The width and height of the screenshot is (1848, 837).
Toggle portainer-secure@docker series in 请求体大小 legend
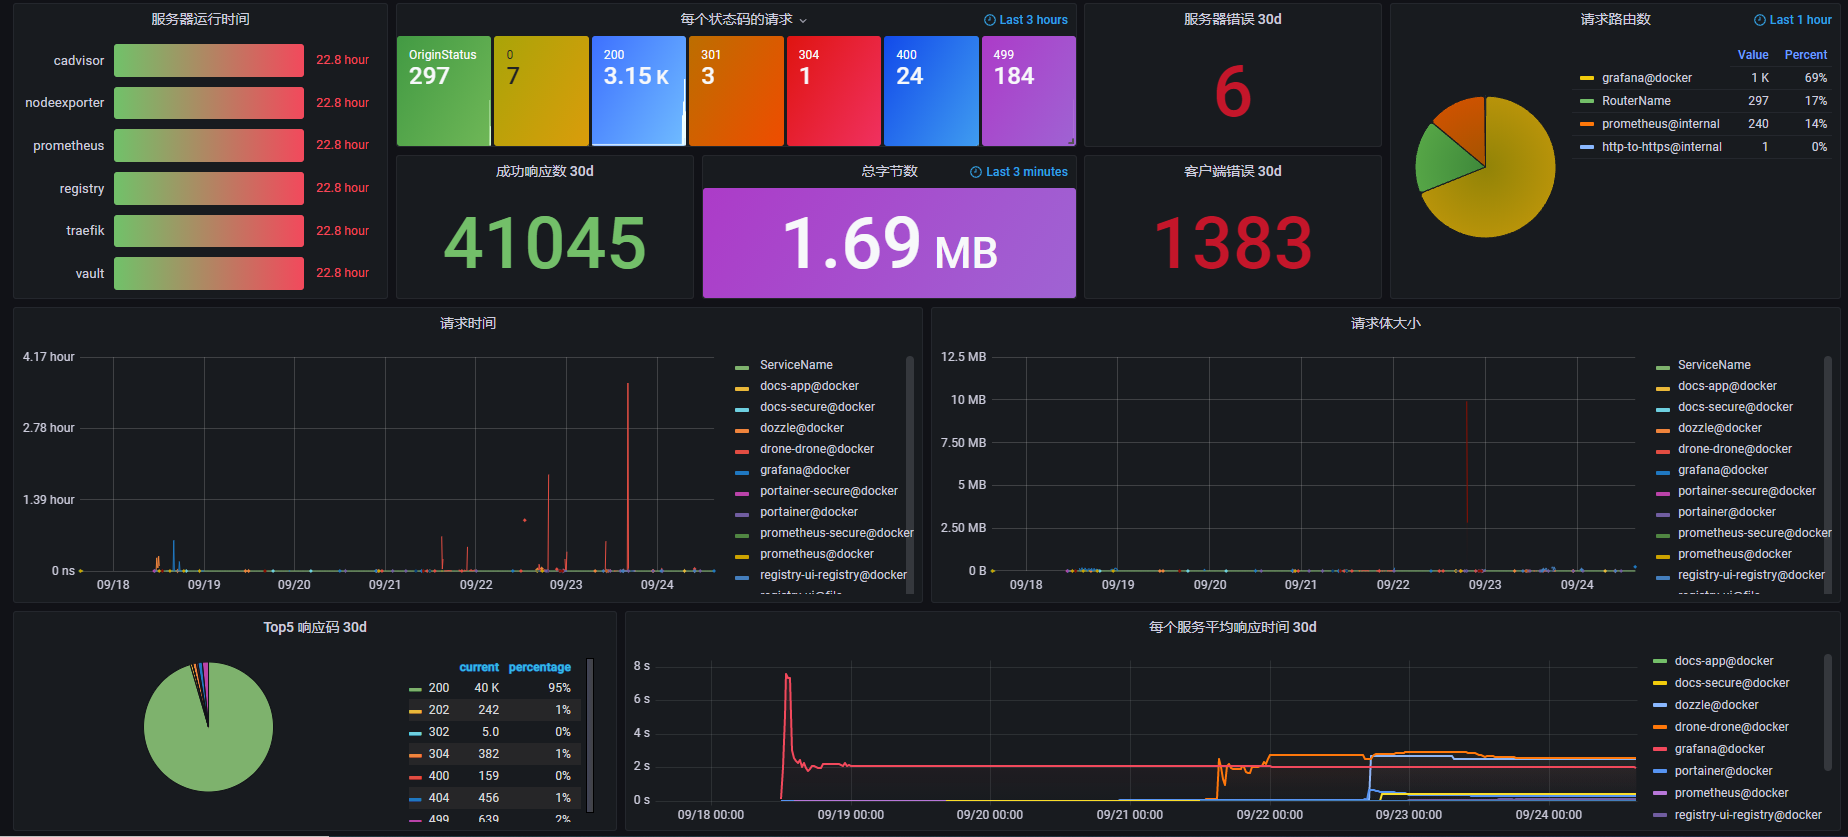click(x=1746, y=491)
